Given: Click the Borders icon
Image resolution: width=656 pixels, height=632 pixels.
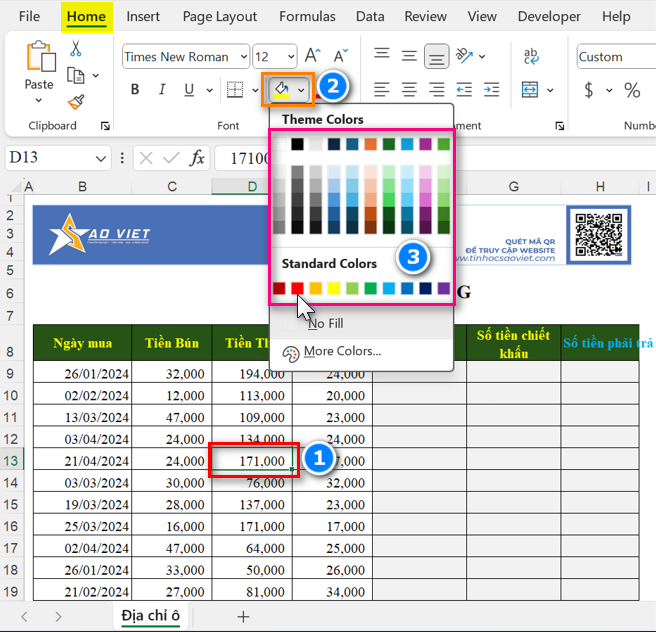Looking at the screenshot, I should (233, 90).
